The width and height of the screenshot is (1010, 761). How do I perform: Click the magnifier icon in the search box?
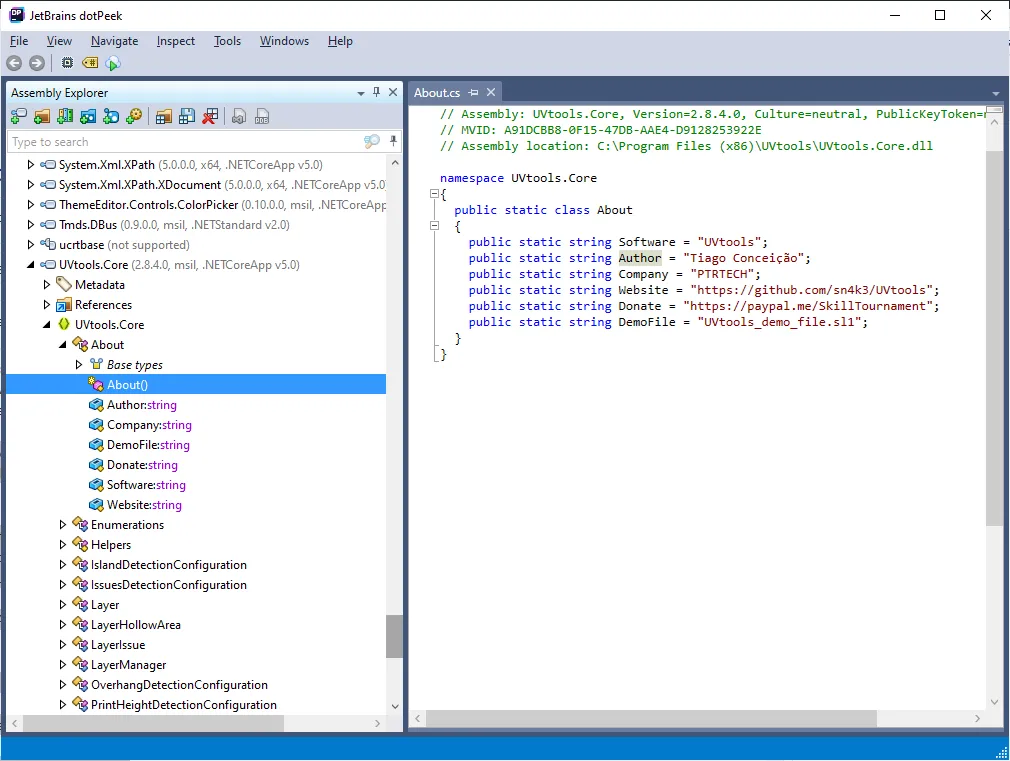click(x=371, y=142)
